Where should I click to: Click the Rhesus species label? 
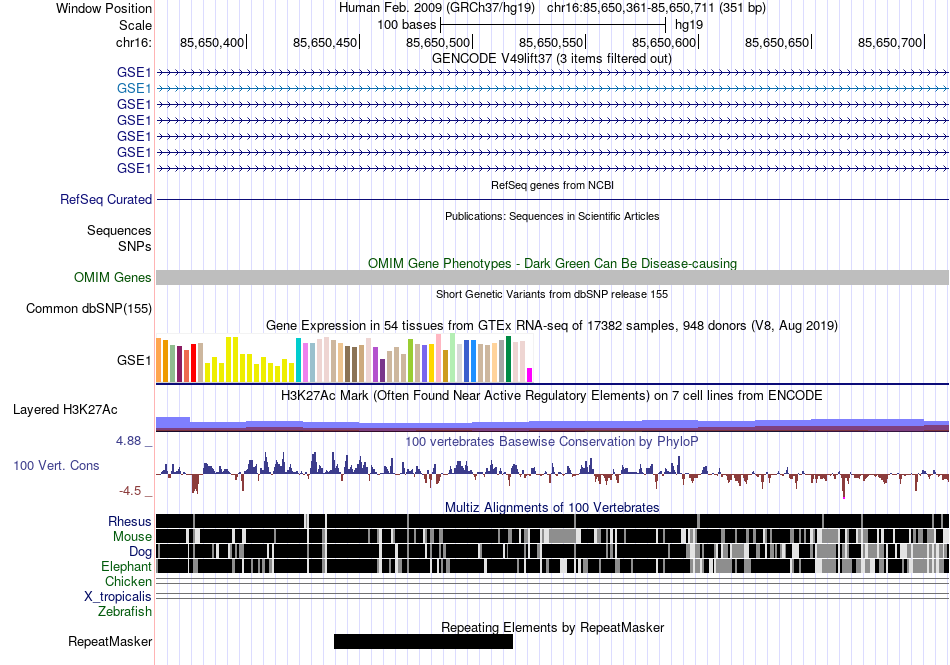130,521
